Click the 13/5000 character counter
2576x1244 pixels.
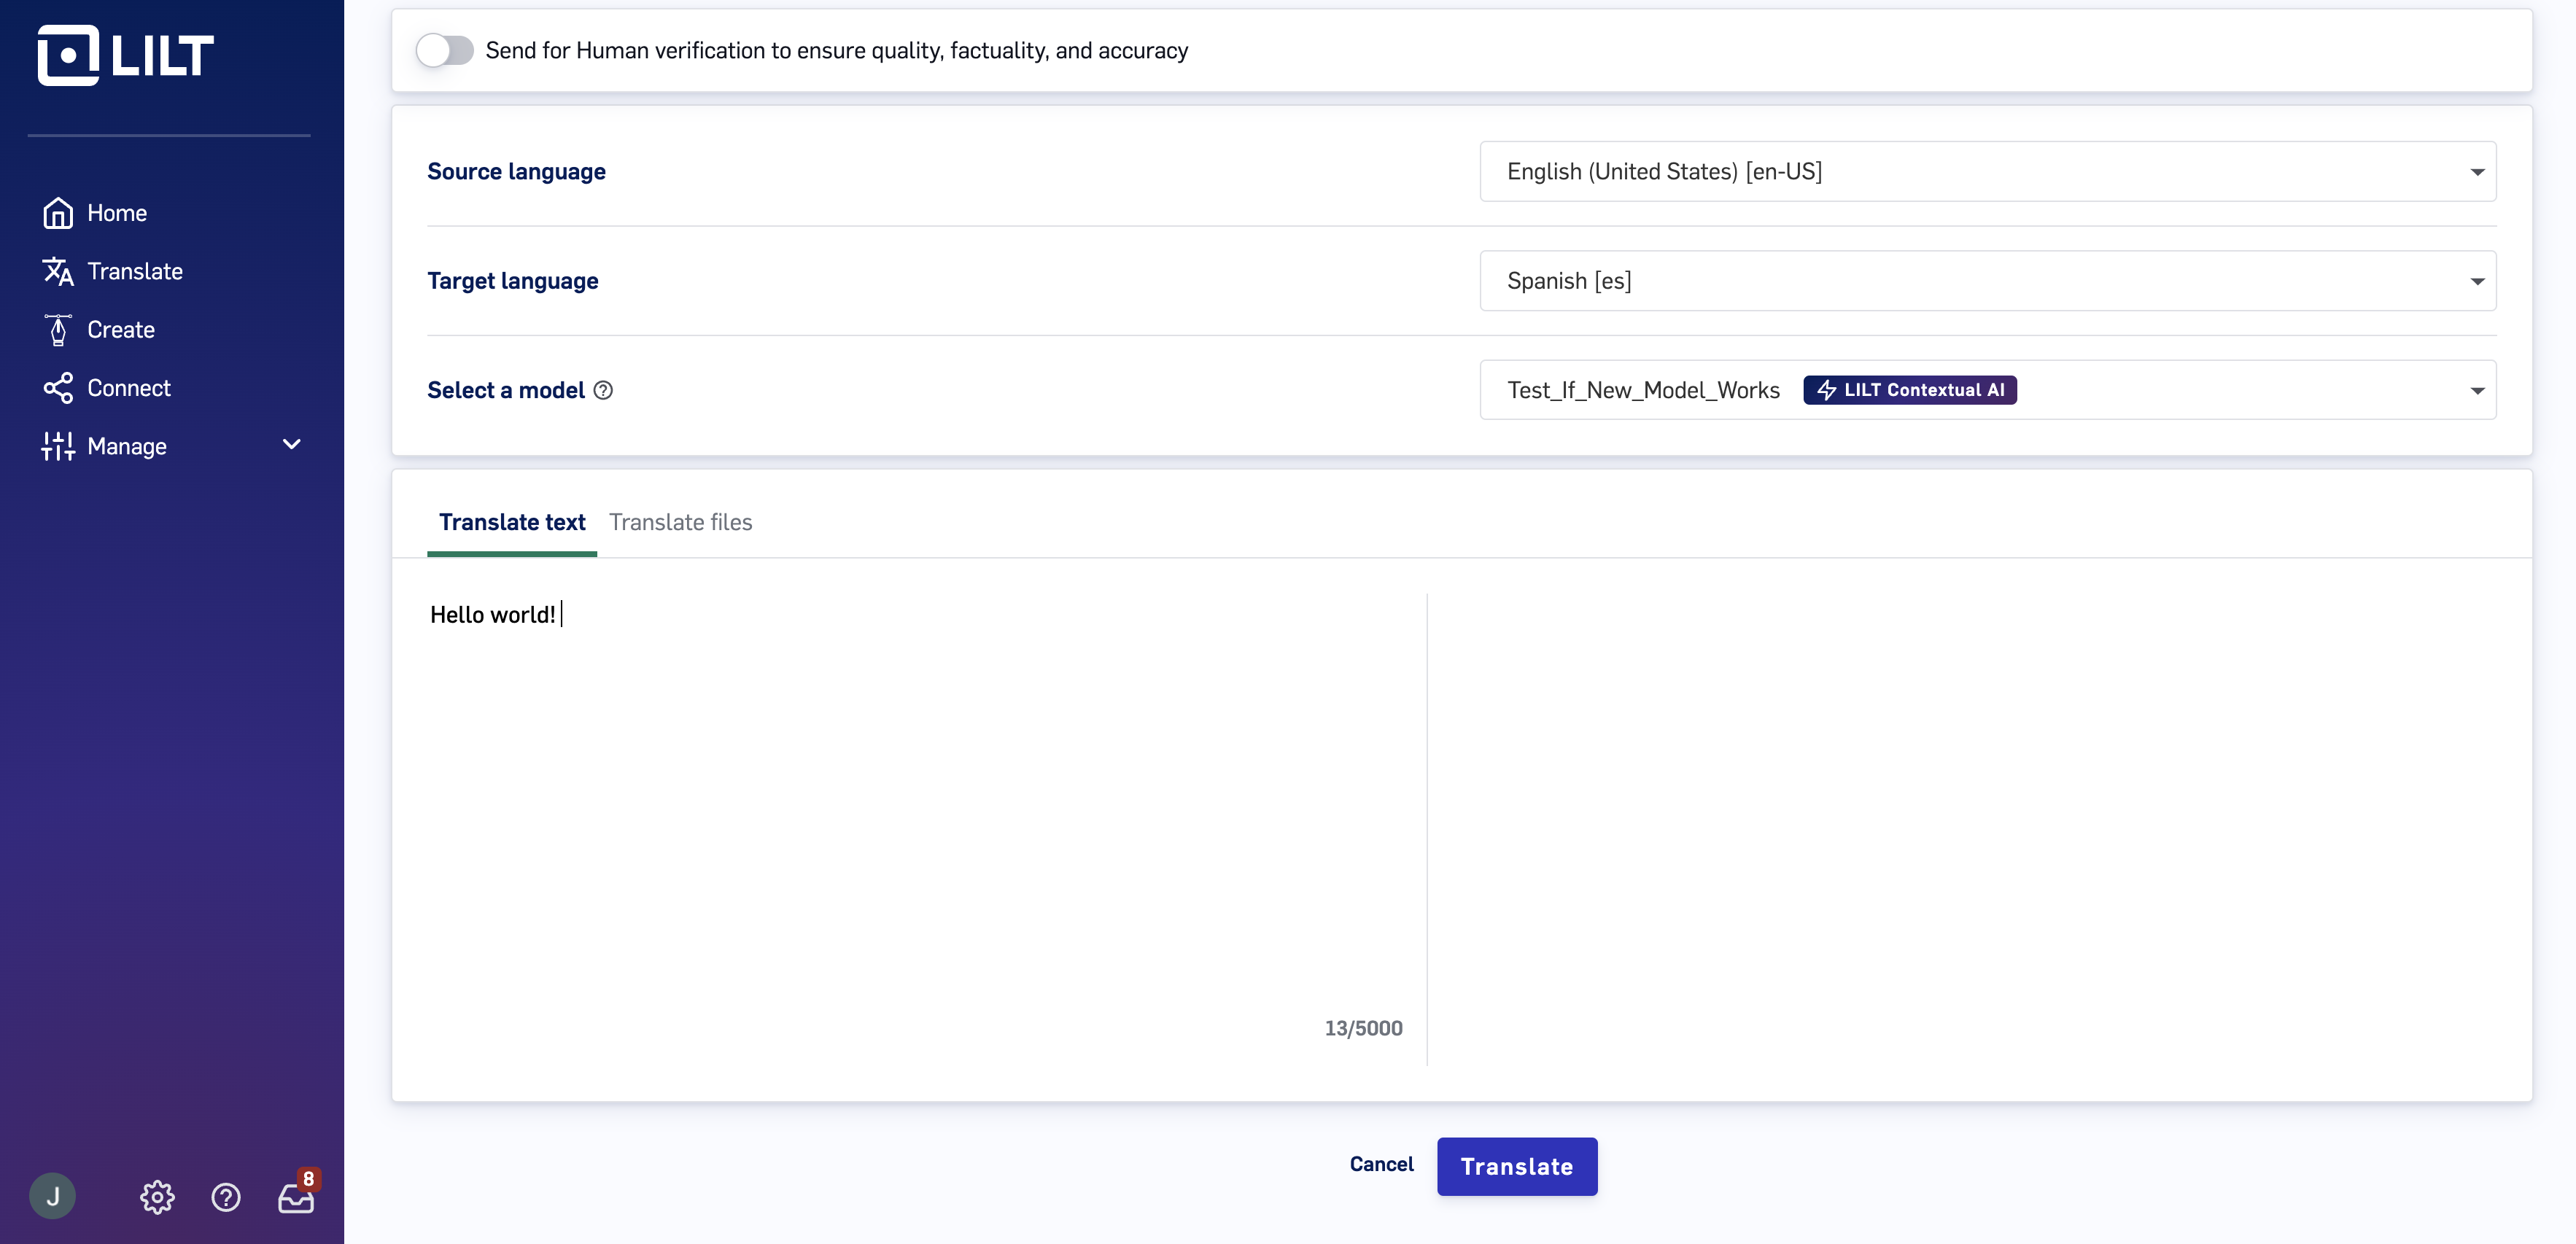pyautogui.click(x=1364, y=1028)
